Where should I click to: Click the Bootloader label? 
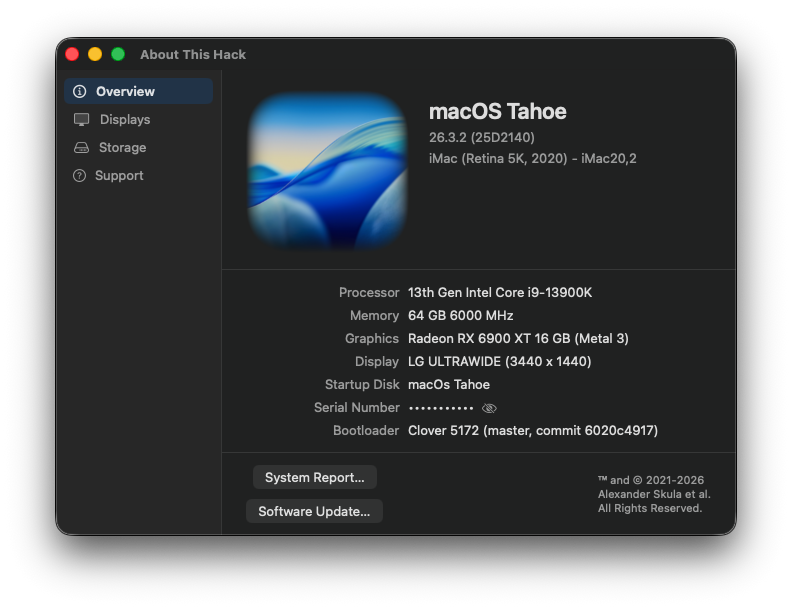click(x=366, y=430)
